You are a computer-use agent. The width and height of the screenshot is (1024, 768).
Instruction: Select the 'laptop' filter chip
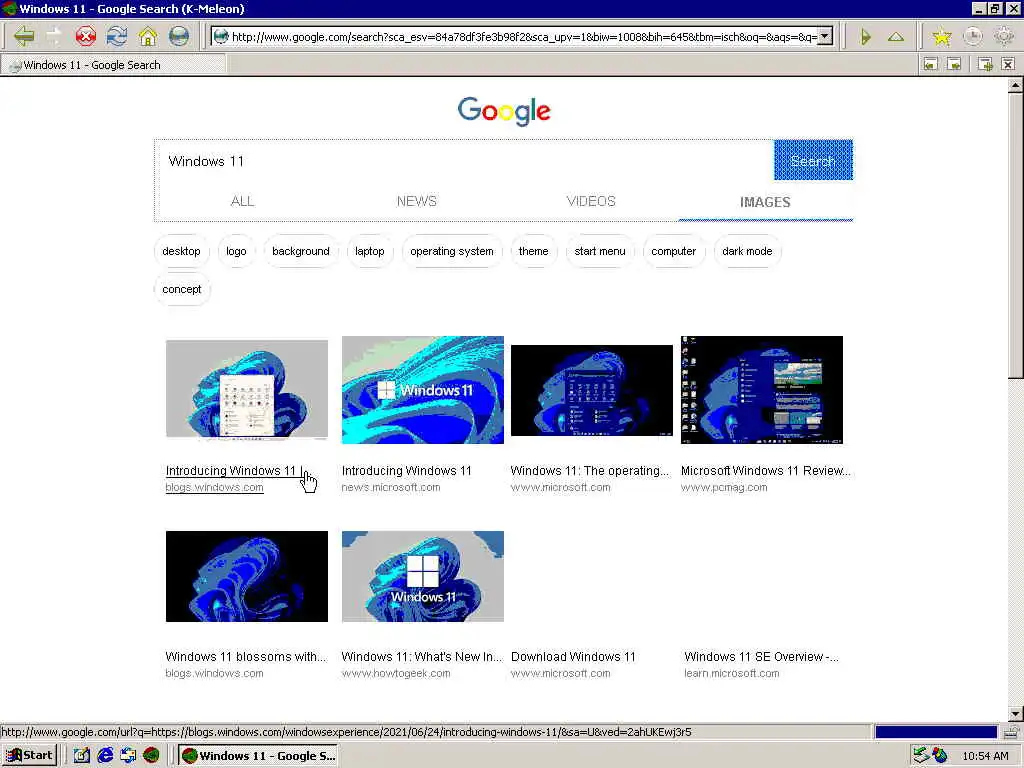click(x=370, y=251)
